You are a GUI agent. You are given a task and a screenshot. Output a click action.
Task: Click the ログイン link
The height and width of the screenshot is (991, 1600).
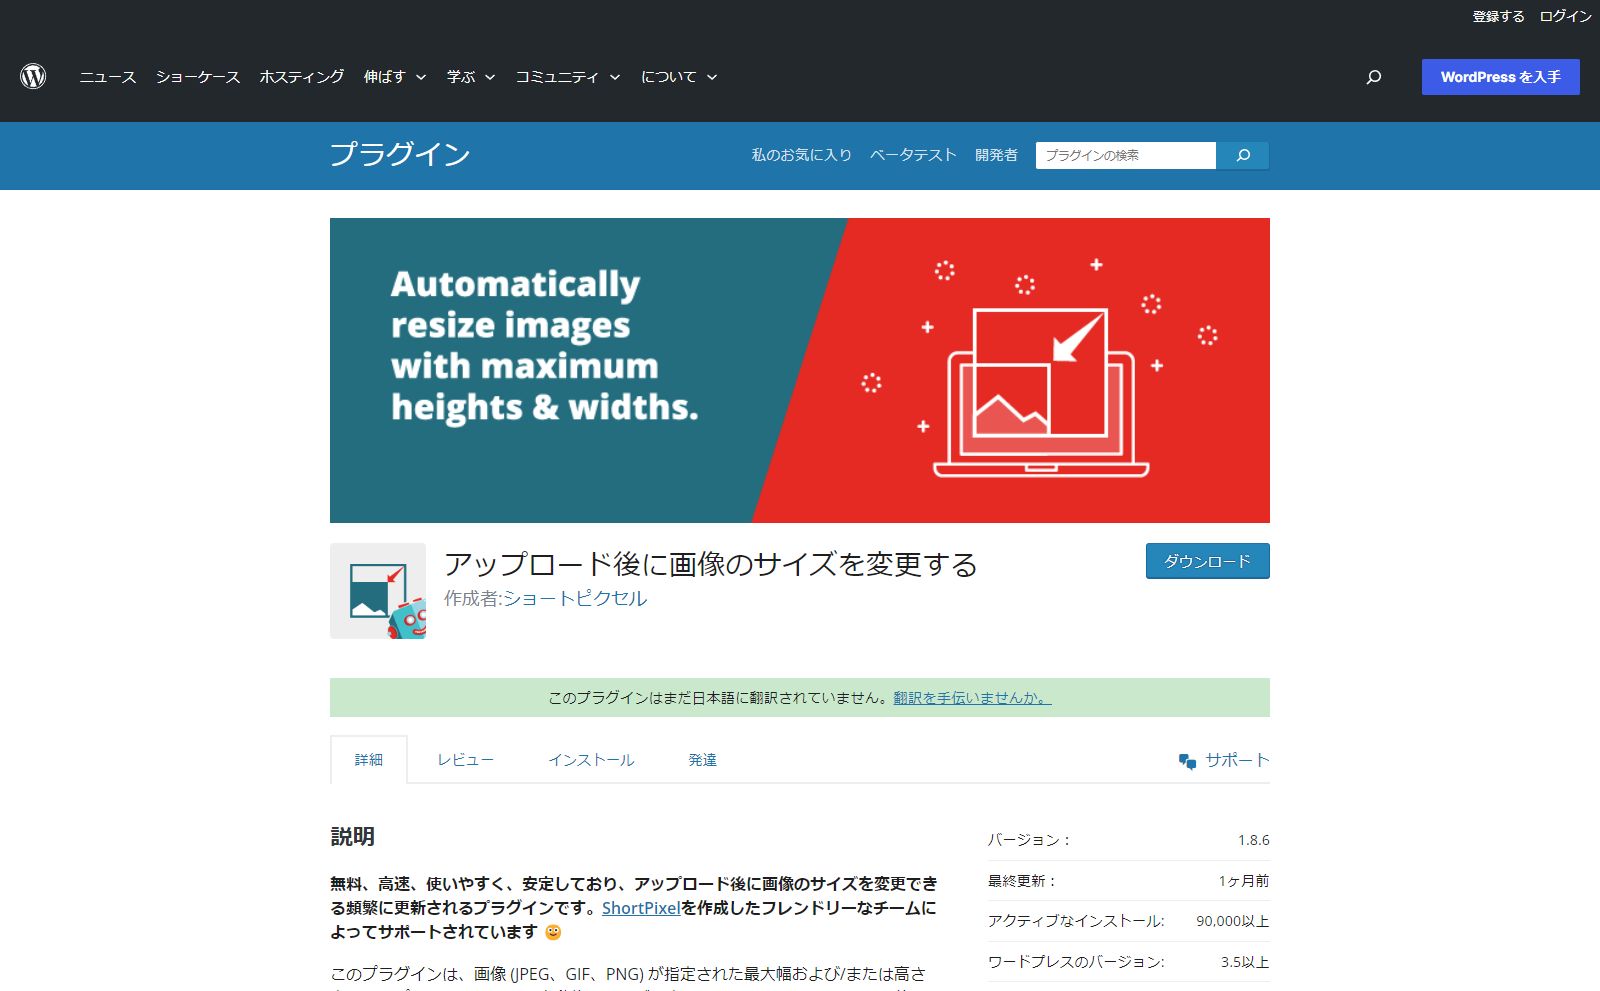click(x=1565, y=16)
